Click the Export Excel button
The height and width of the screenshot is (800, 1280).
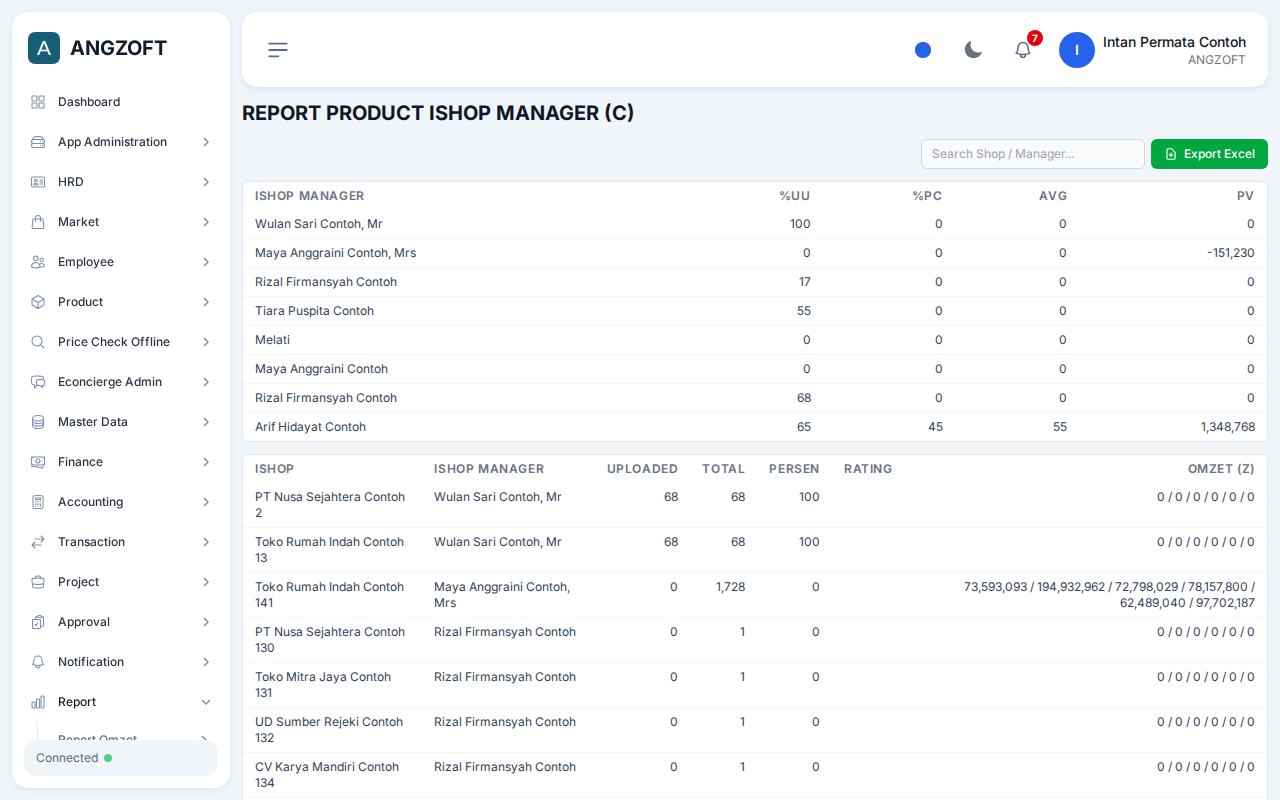pyautogui.click(x=1209, y=154)
